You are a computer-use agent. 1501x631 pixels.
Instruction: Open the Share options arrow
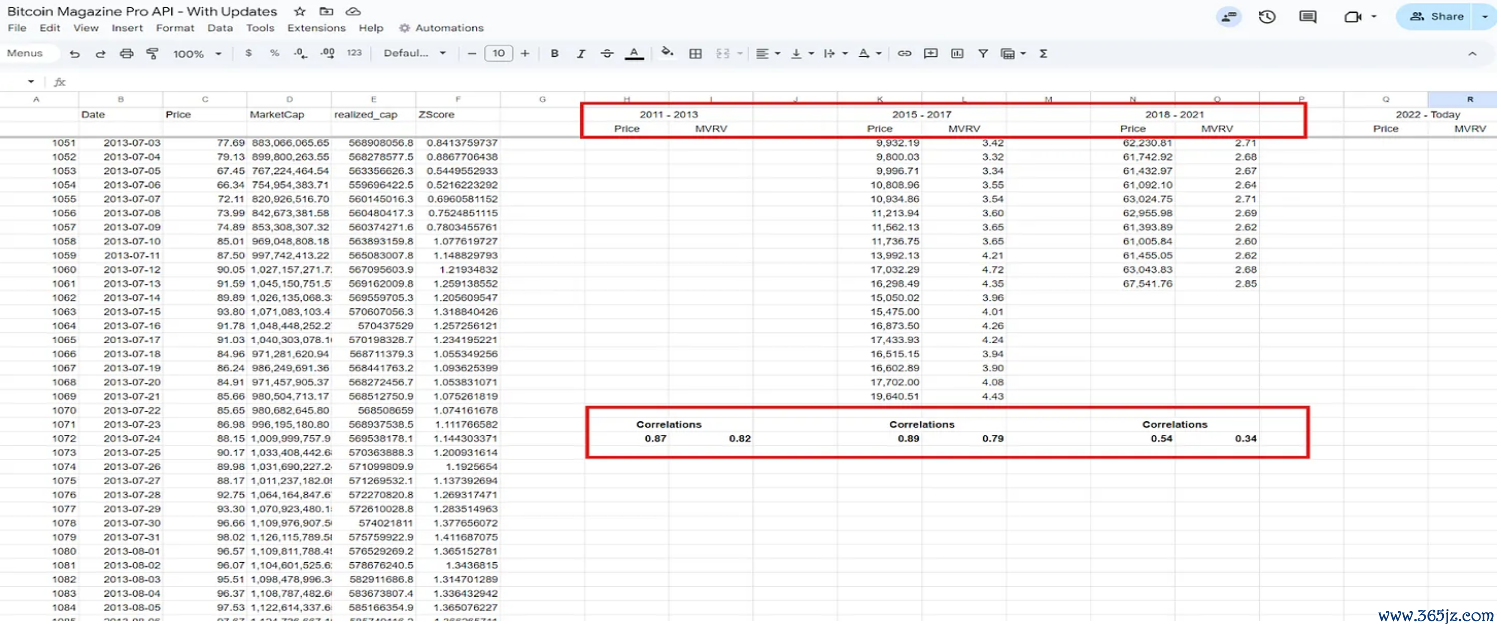point(1485,16)
